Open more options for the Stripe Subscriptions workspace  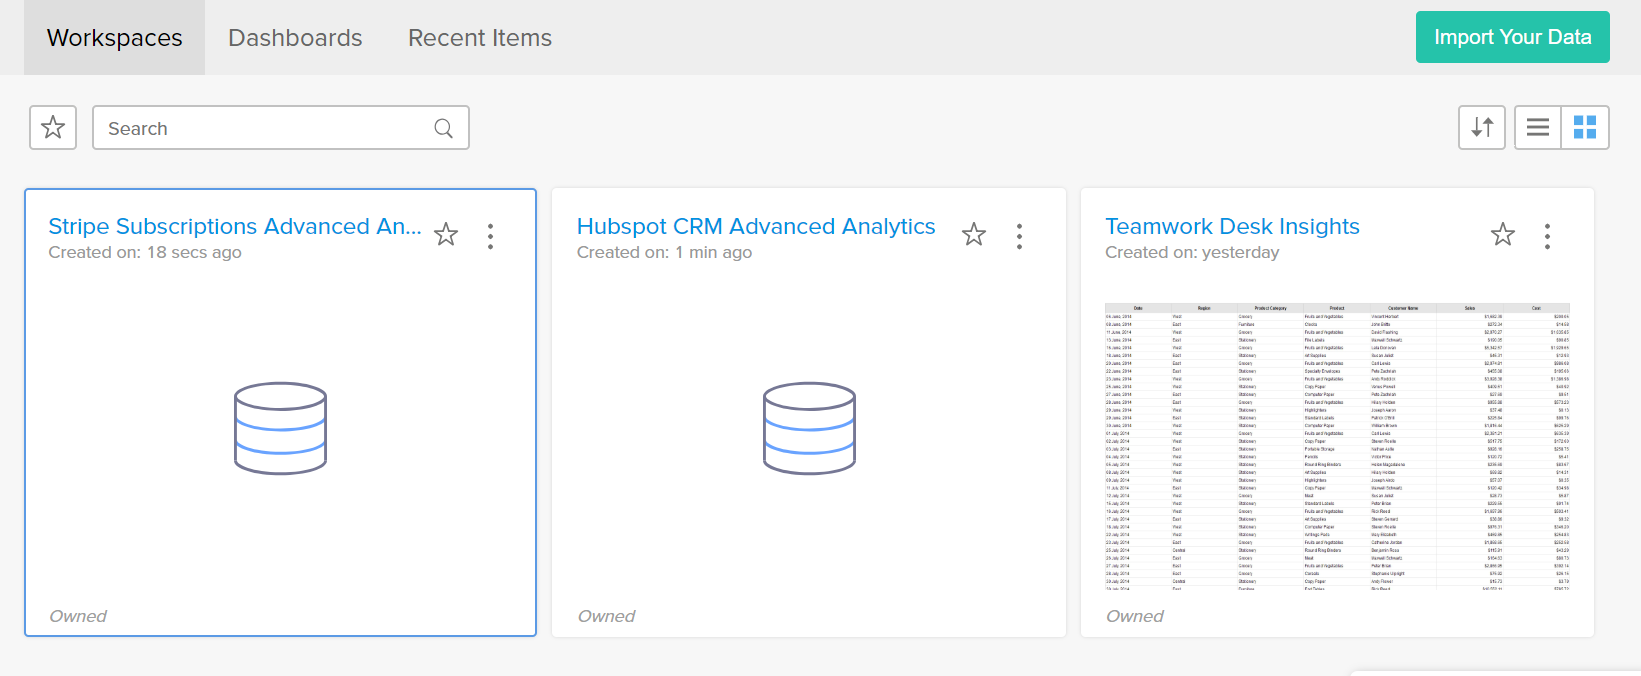(x=490, y=236)
